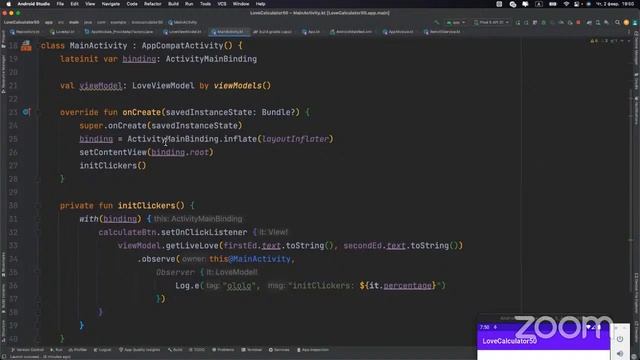Viewport: 640px width, 360px height.
Task: Open the Run tool window
Action: click(x=56, y=350)
